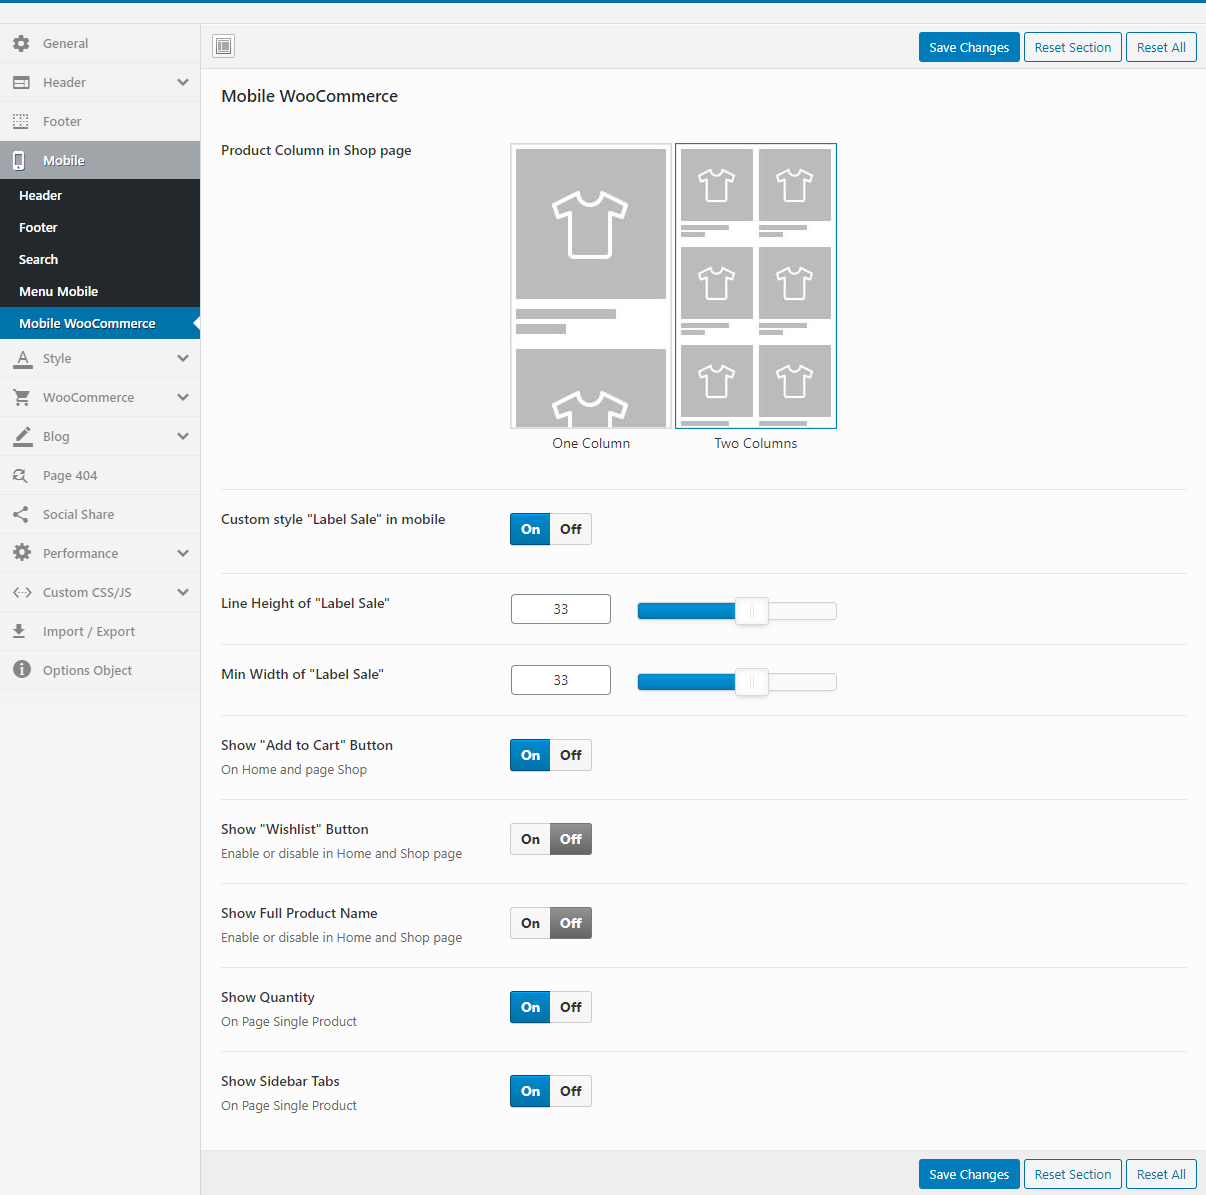Open the Page 404 section
This screenshot has width=1206, height=1195.
pyautogui.click(x=100, y=475)
